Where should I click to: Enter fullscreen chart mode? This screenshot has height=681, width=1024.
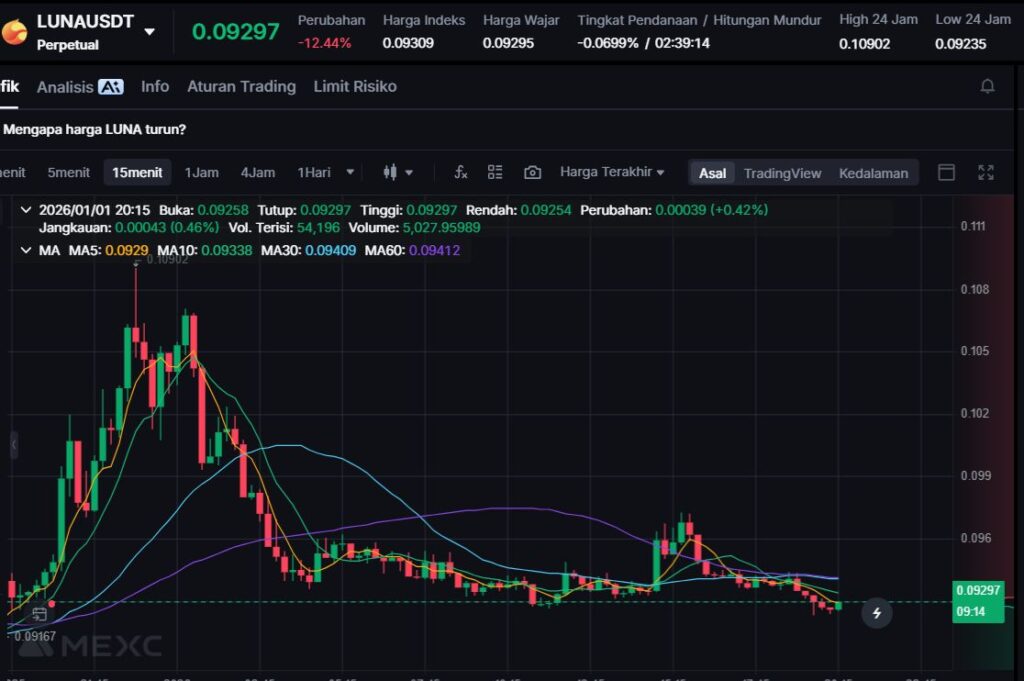coord(986,172)
